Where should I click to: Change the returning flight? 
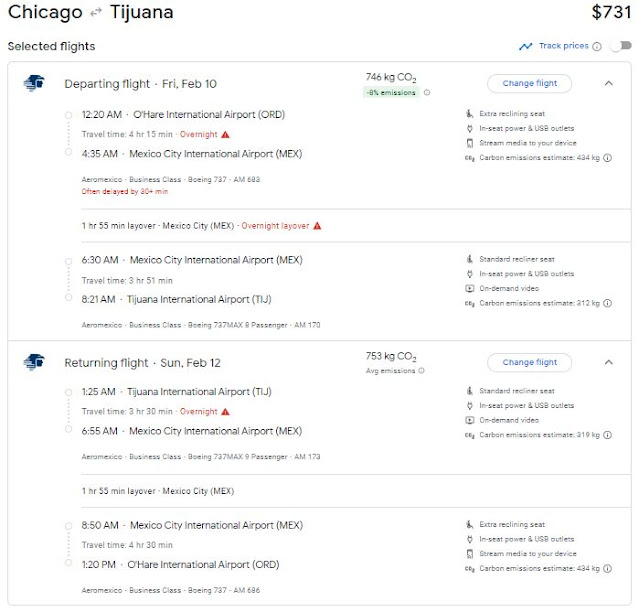pyautogui.click(x=528, y=362)
